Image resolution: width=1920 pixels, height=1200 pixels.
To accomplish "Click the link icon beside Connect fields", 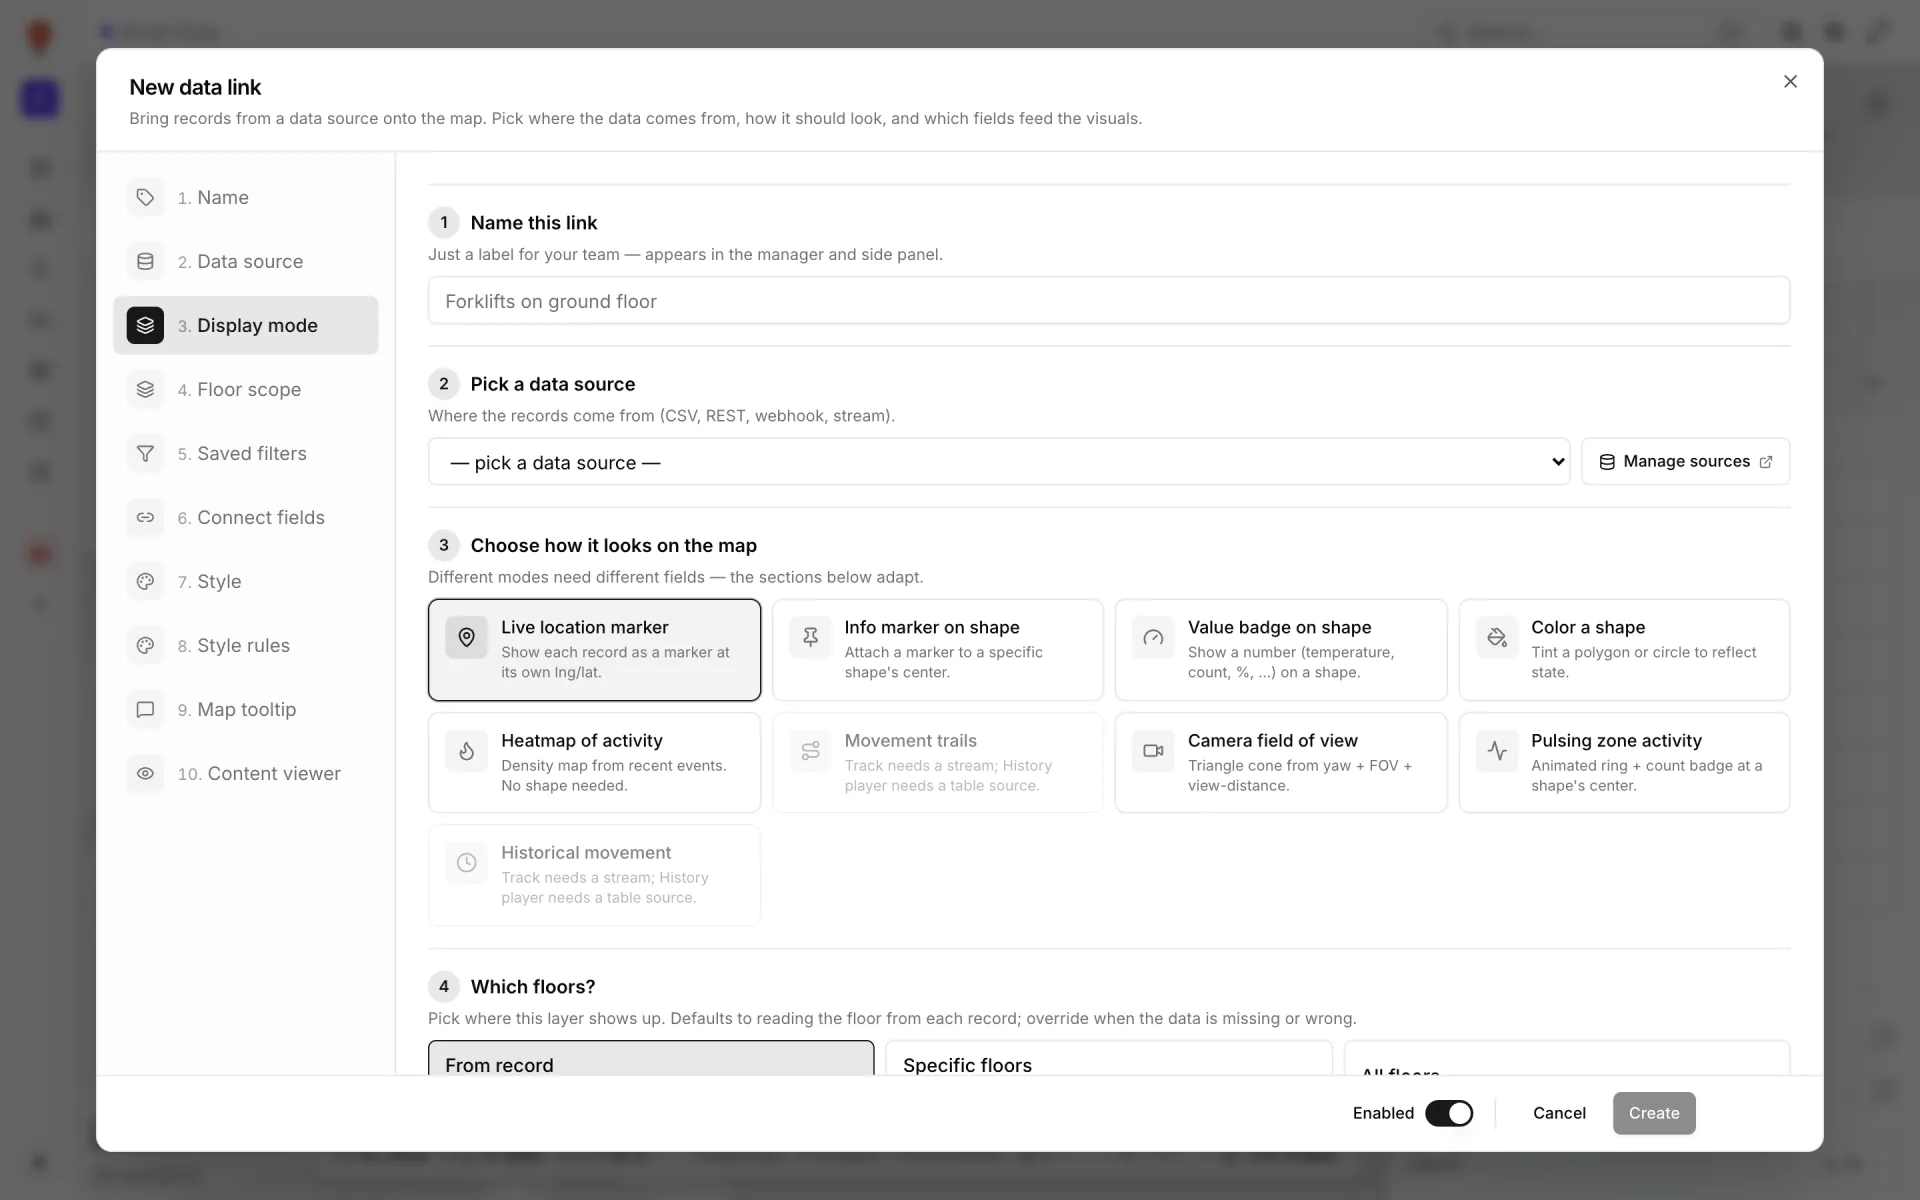I will [145, 517].
